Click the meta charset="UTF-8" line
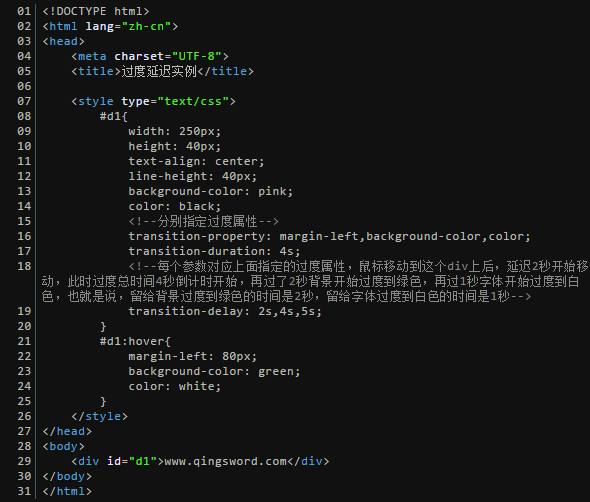 pos(150,56)
